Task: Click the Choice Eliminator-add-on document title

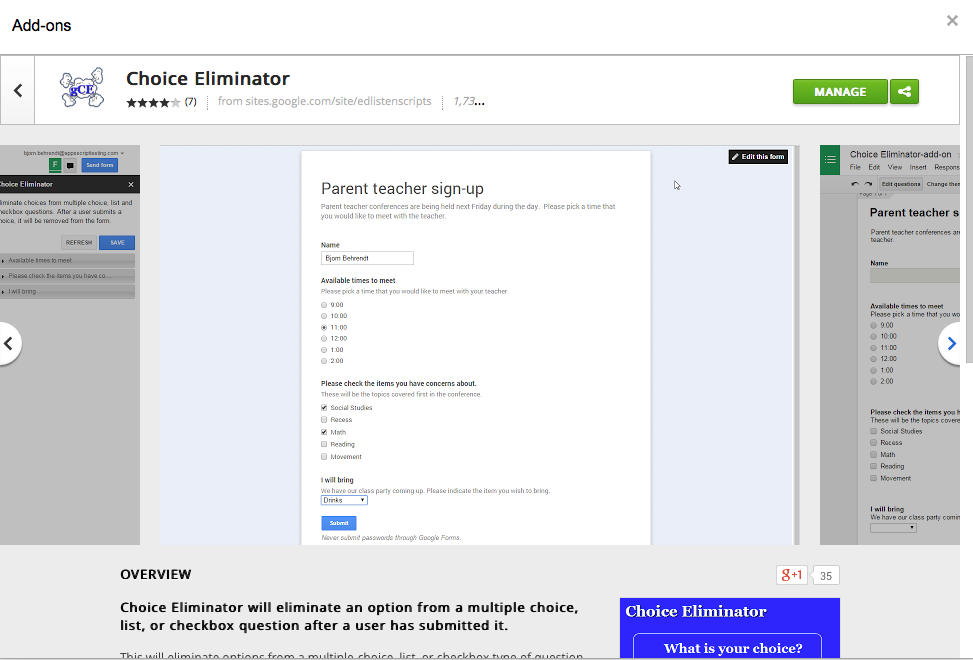Action: pyautogui.click(x=900, y=154)
